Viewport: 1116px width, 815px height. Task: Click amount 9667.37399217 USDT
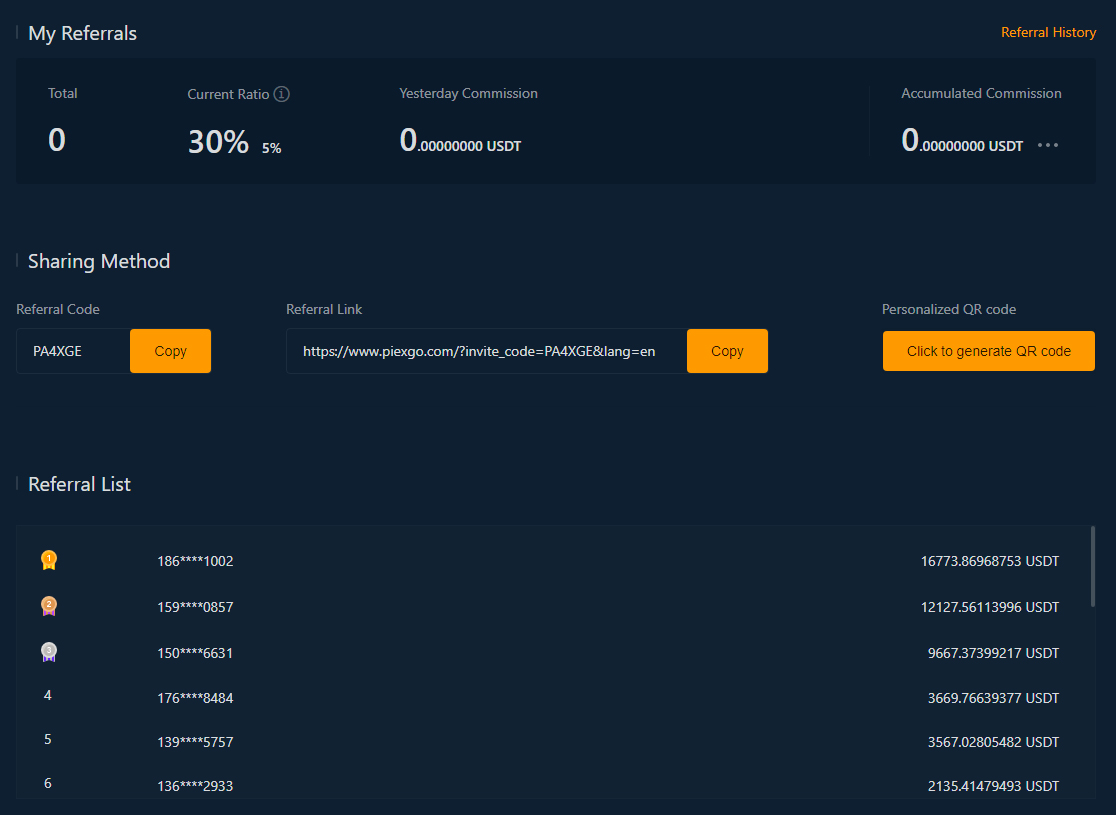993,653
